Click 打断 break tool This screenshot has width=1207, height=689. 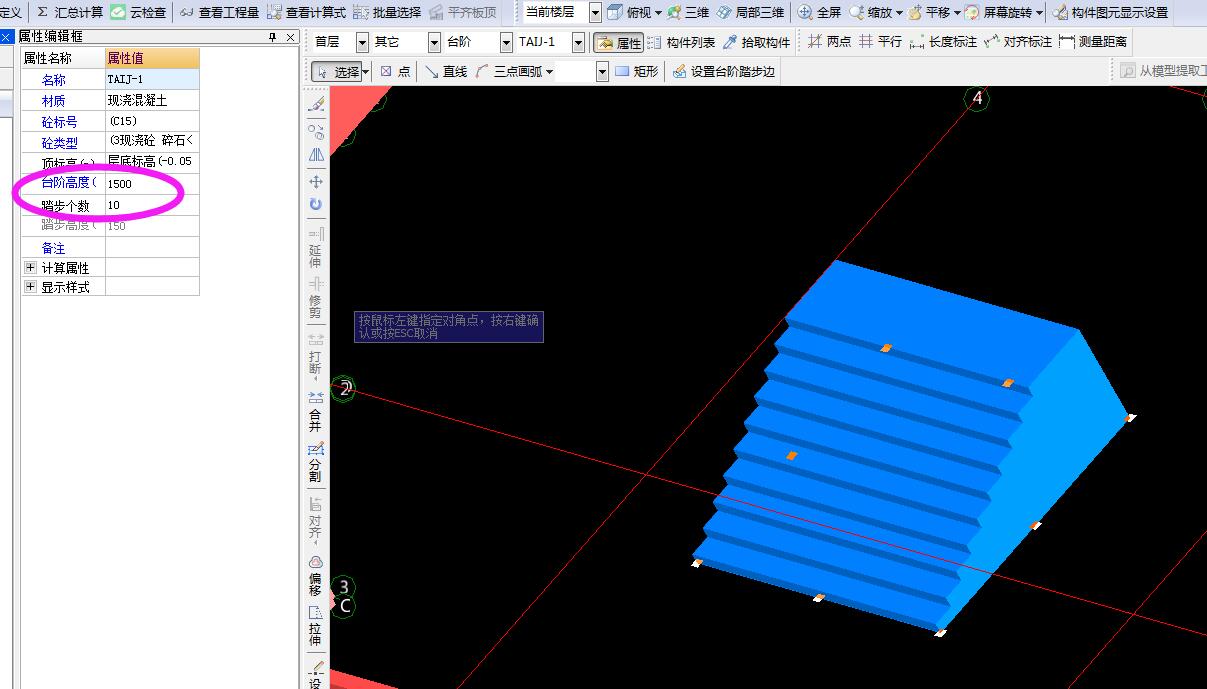point(315,355)
